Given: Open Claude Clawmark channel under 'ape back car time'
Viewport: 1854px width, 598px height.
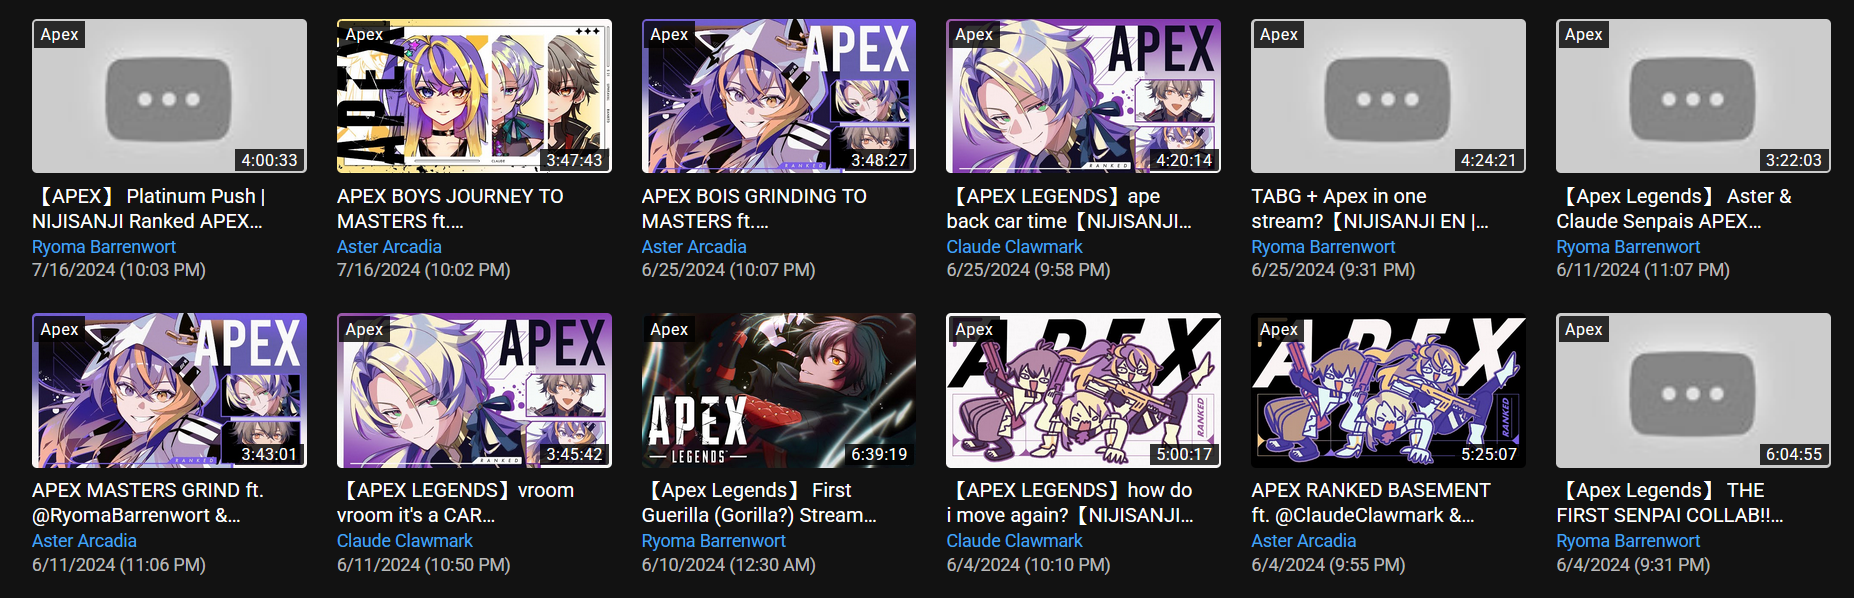Looking at the screenshot, I should coord(1014,246).
